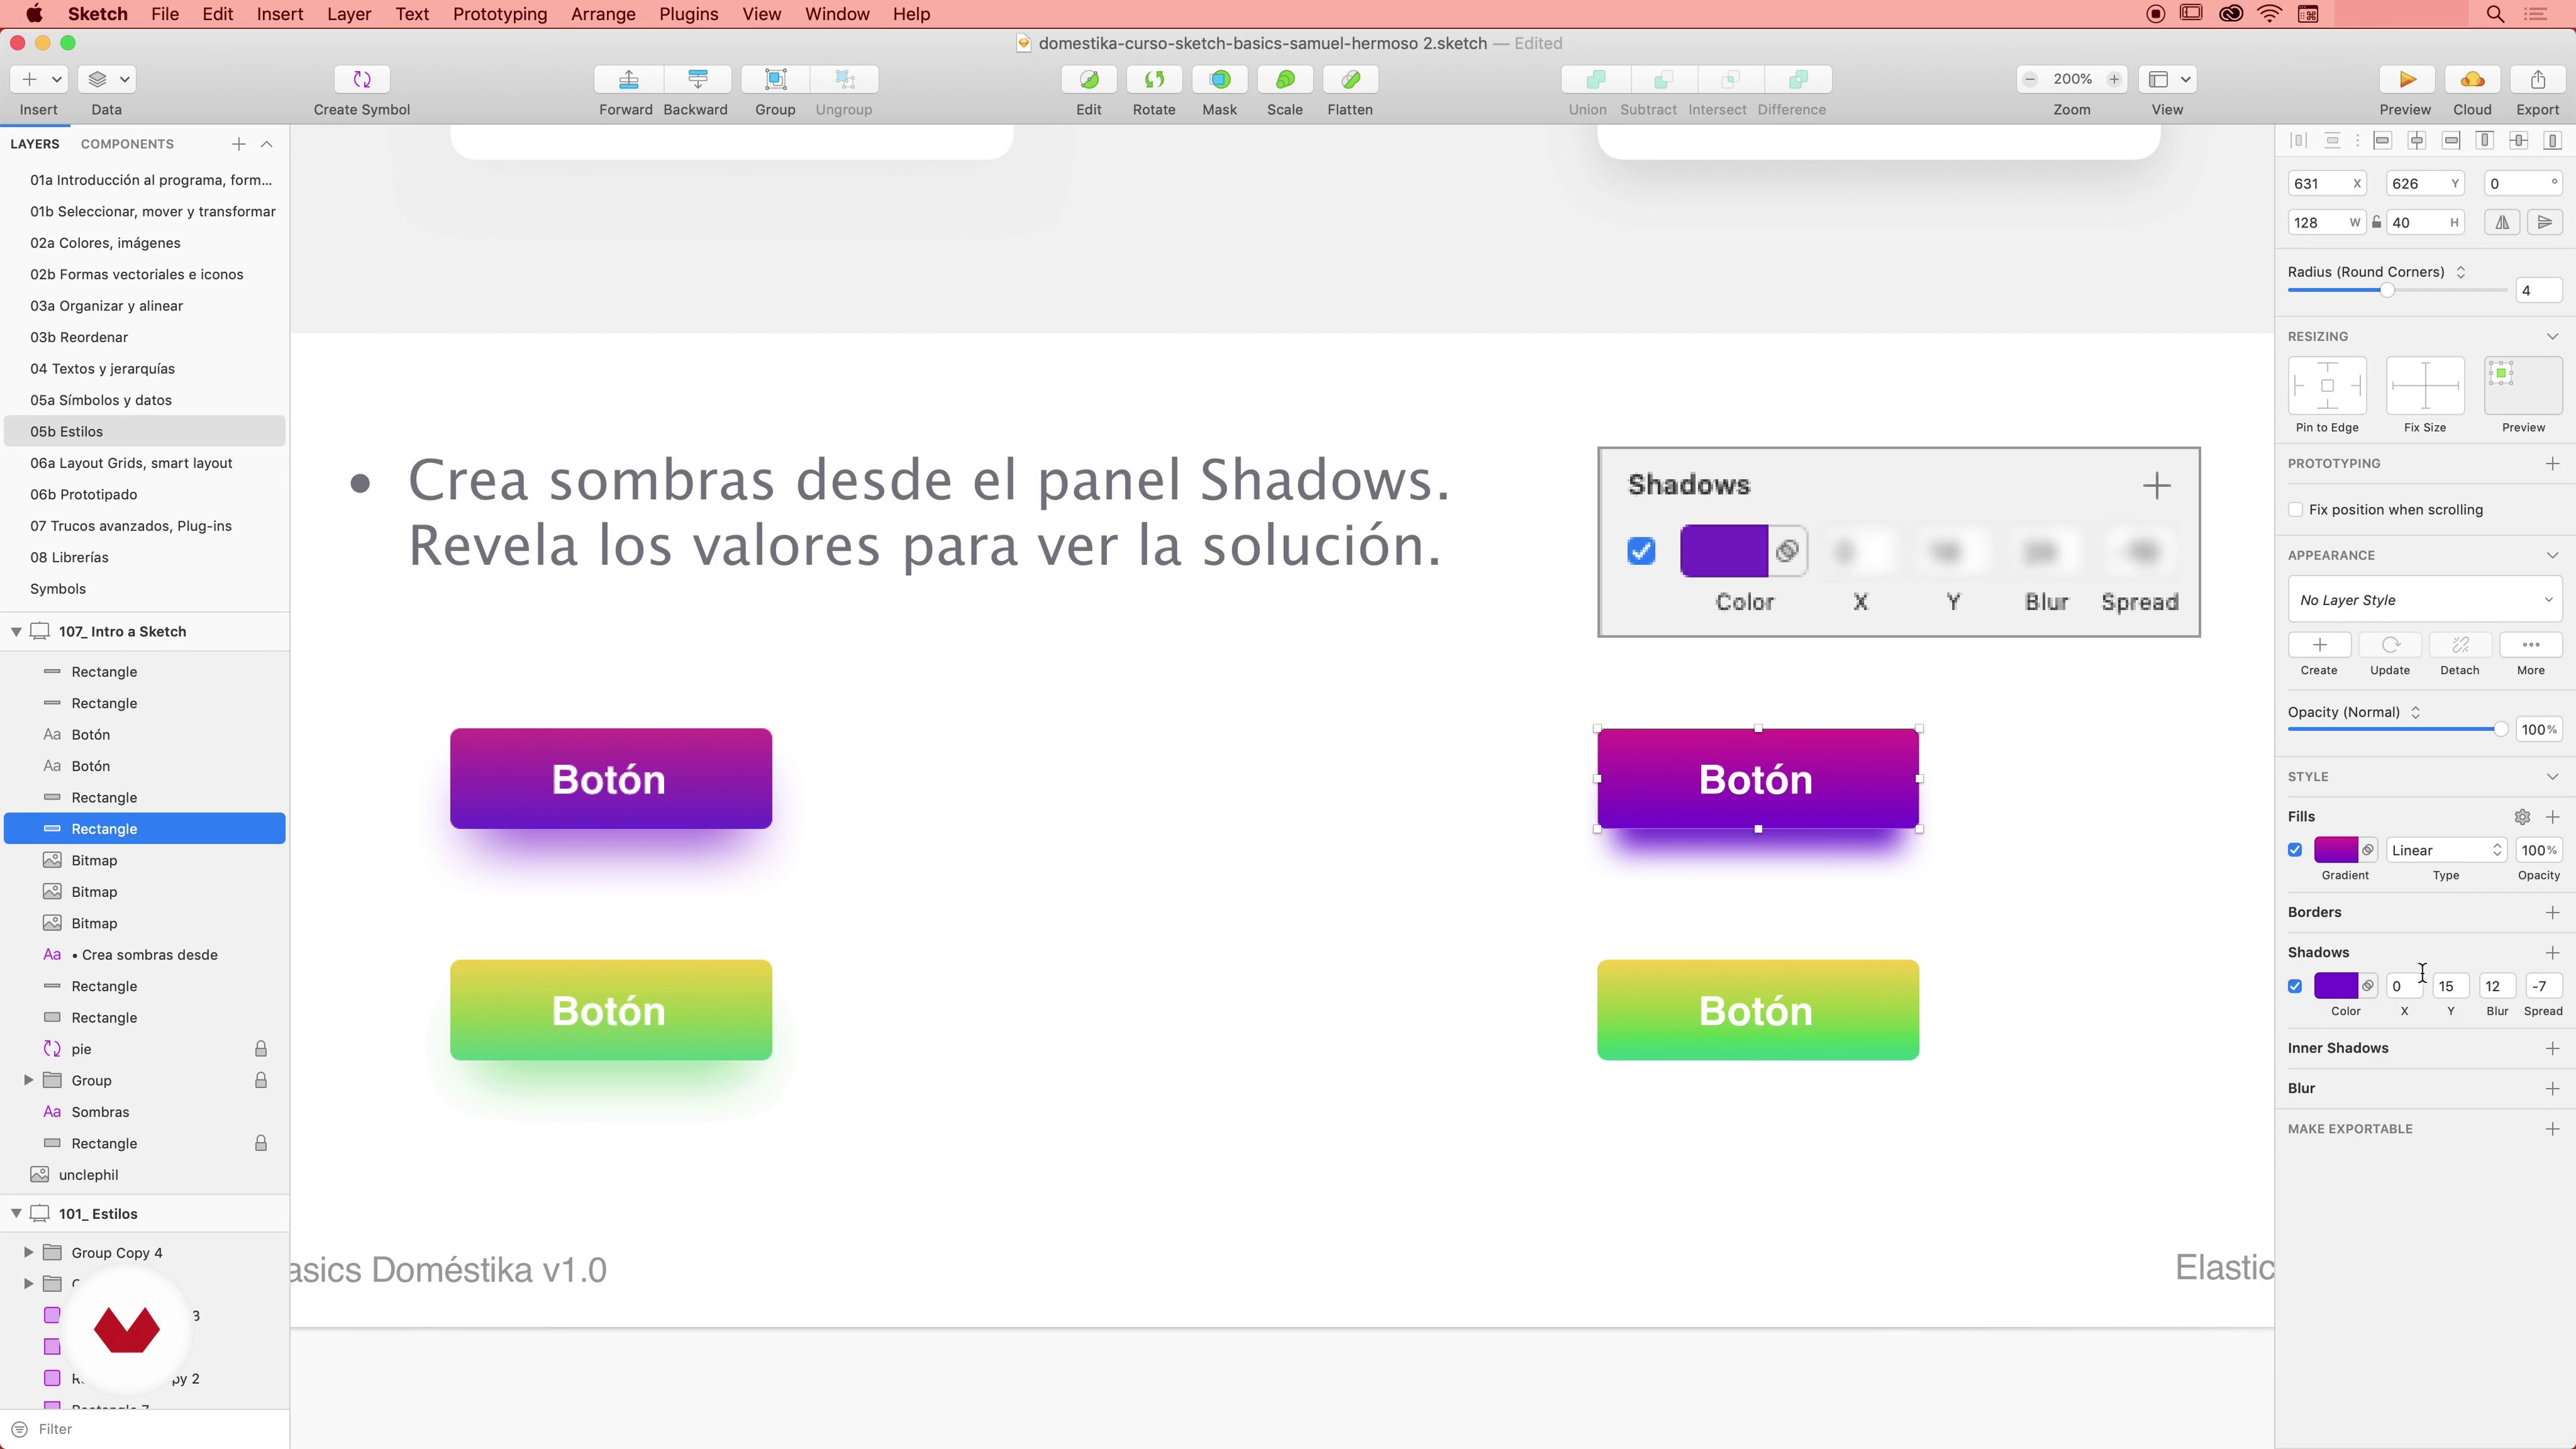Click Update layer style button

coord(2390,645)
